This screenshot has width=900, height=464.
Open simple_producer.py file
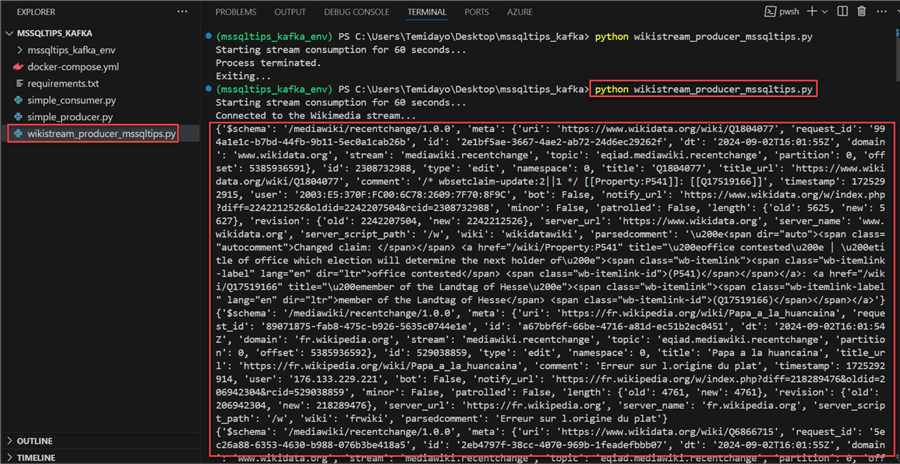(x=70, y=117)
